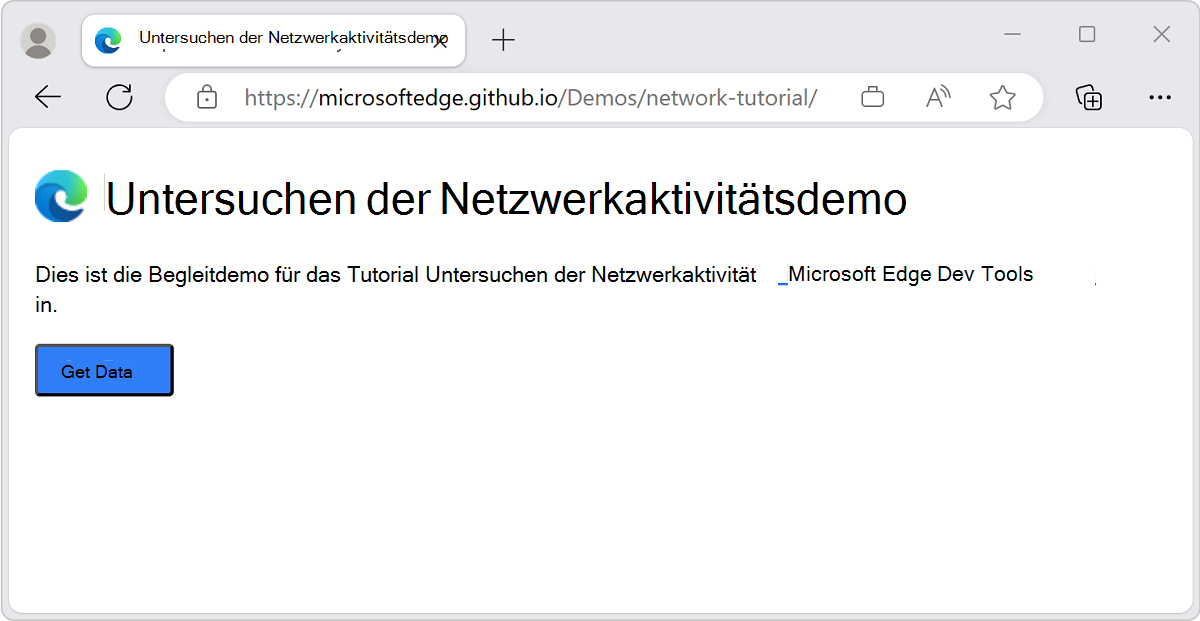Viewport: 1200px width, 621px height.
Task: Click the profile avatar icon
Action: 37,40
